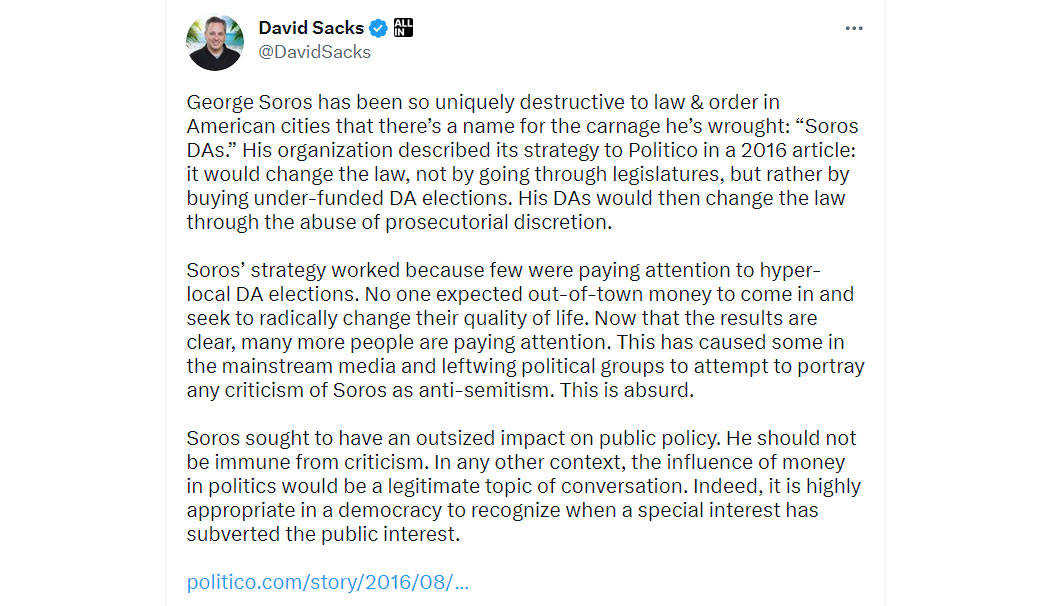Click the first paragraph starting 'George Soros has'
This screenshot has height=606, width=1050.
pyautogui.click(x=522, y=162)
